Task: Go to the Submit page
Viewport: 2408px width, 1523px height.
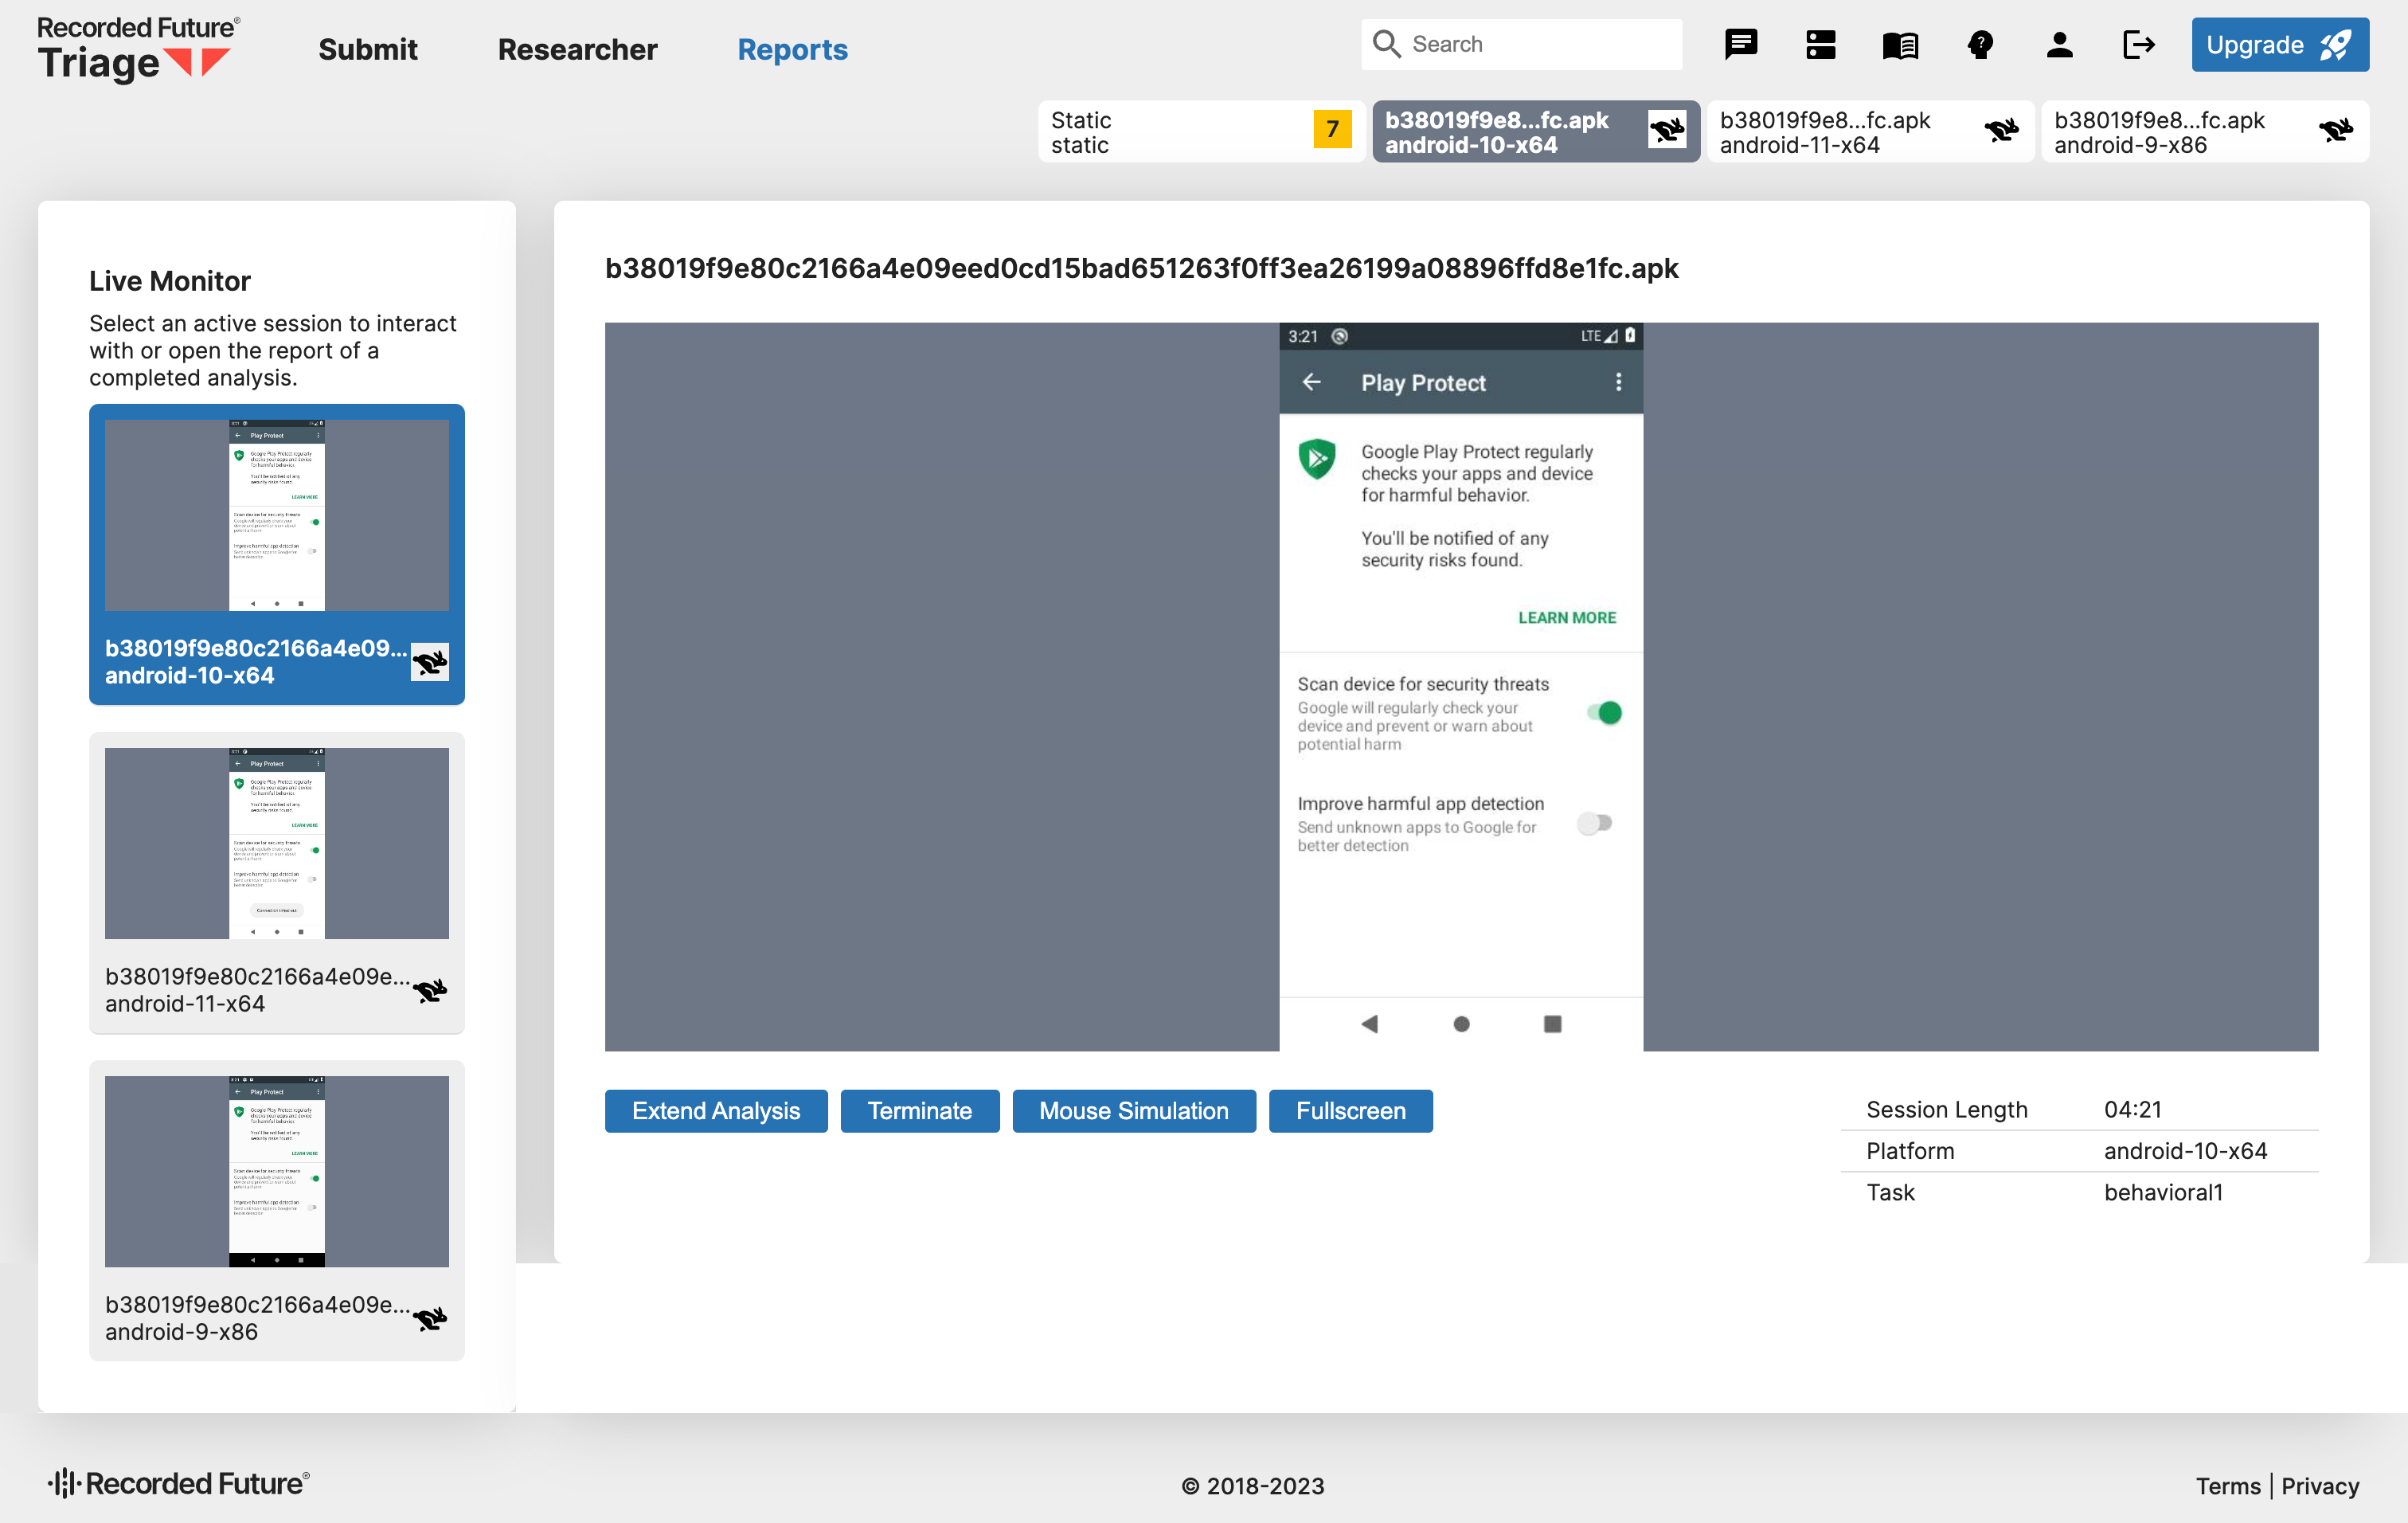Action: pos(368,49)
